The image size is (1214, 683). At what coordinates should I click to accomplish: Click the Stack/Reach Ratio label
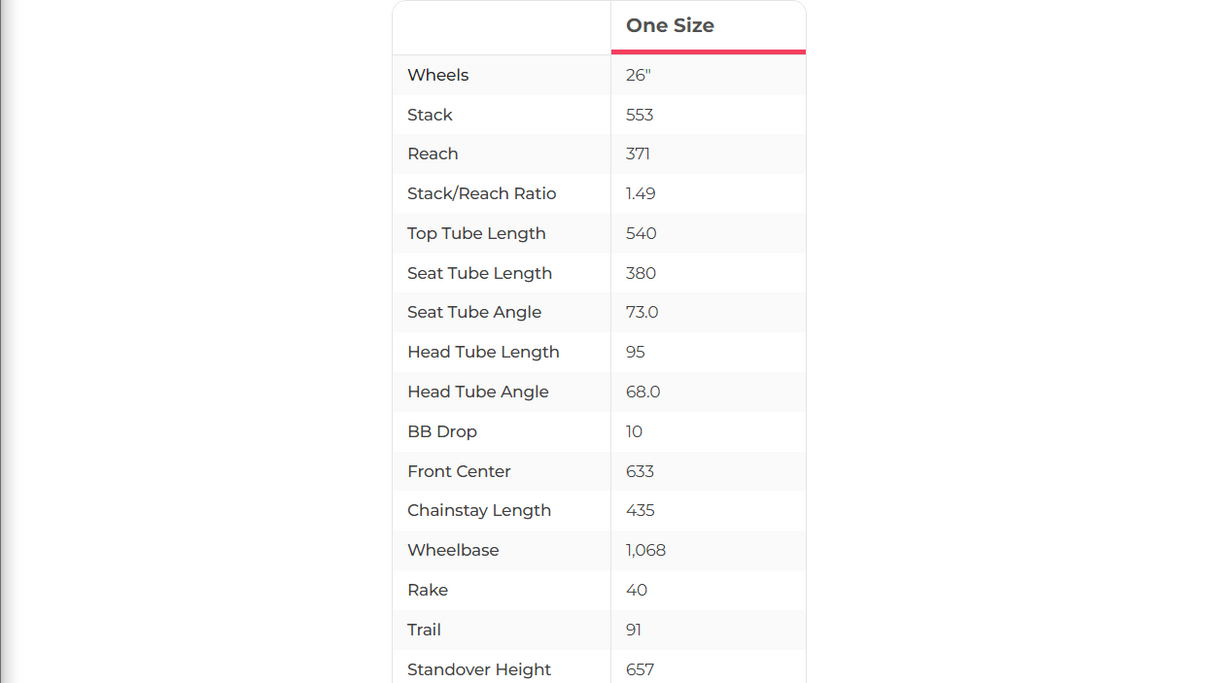(481, 194)
